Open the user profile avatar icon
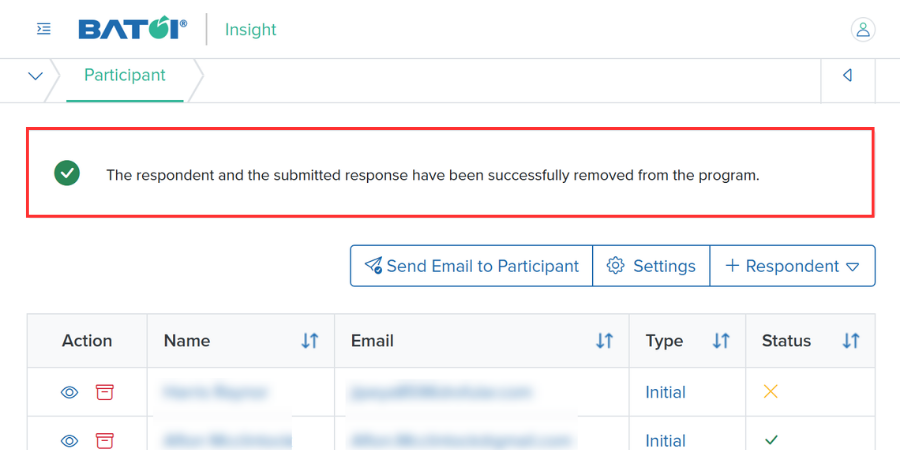900x450 pixels. [863, 29]
